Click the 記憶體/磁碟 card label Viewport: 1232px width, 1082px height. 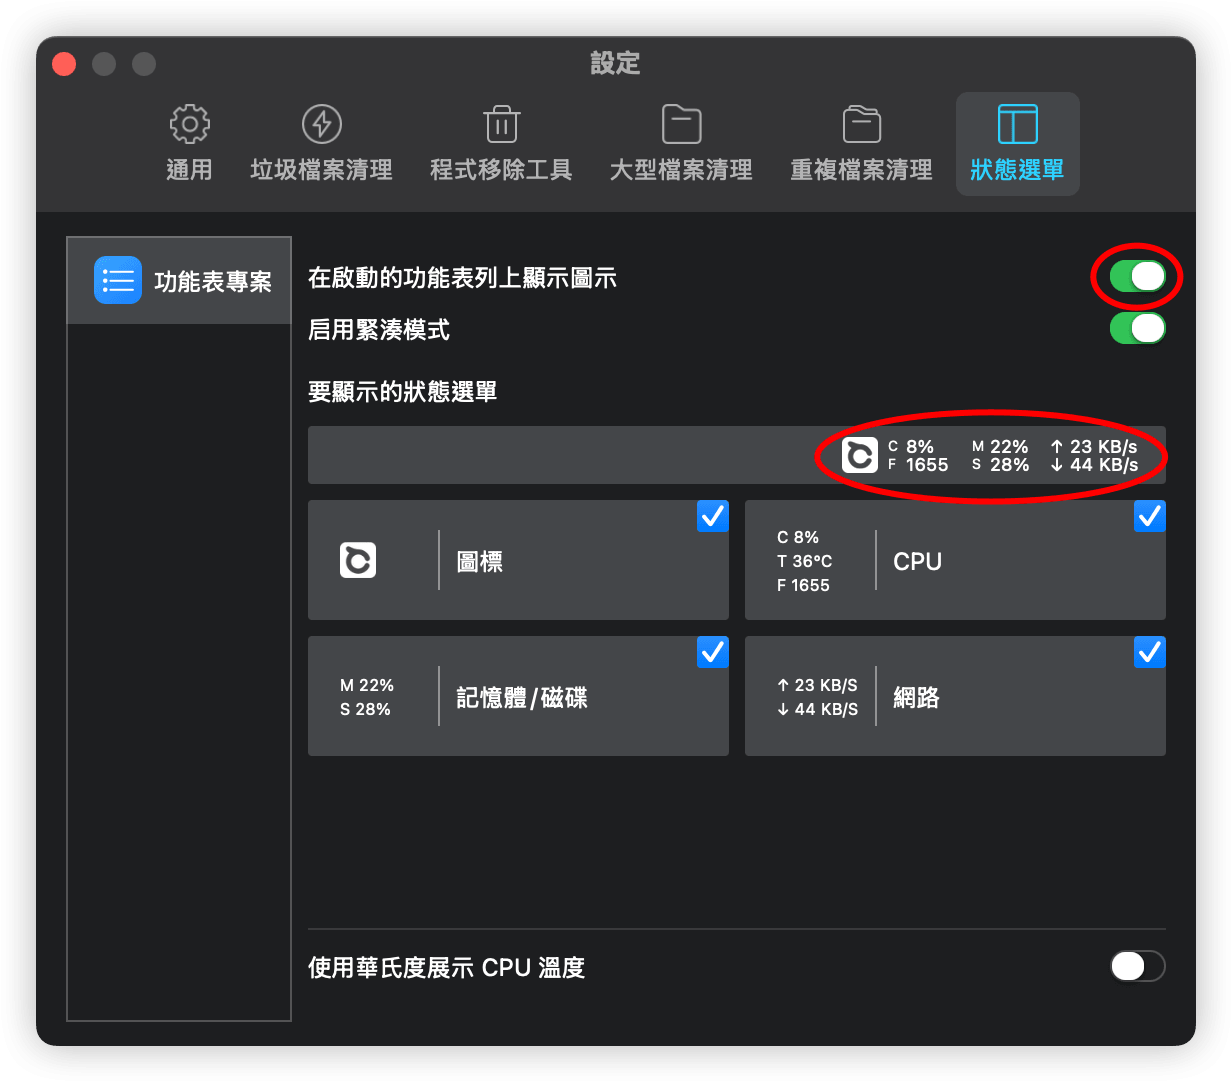pos(522,698)
